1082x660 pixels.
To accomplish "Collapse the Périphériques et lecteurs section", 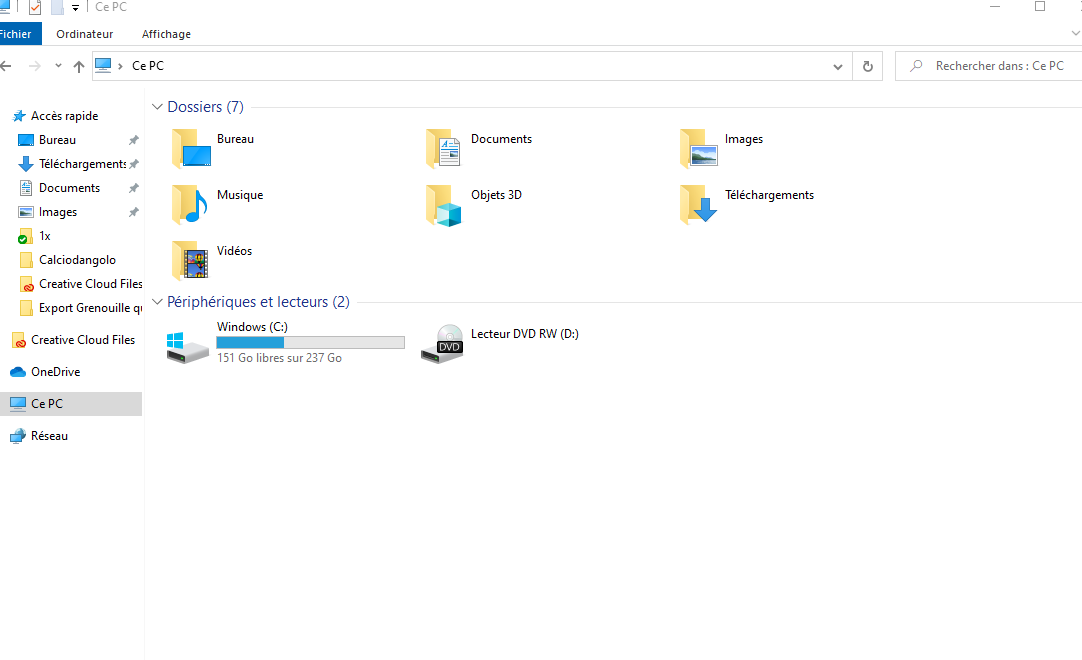I will coord(157,302).
